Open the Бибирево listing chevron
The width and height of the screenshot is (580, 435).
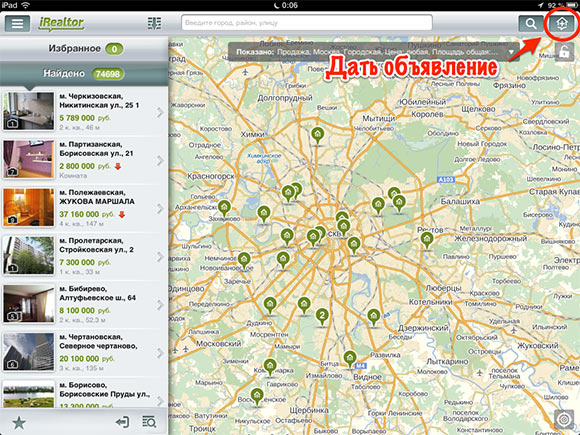point(160,305)
